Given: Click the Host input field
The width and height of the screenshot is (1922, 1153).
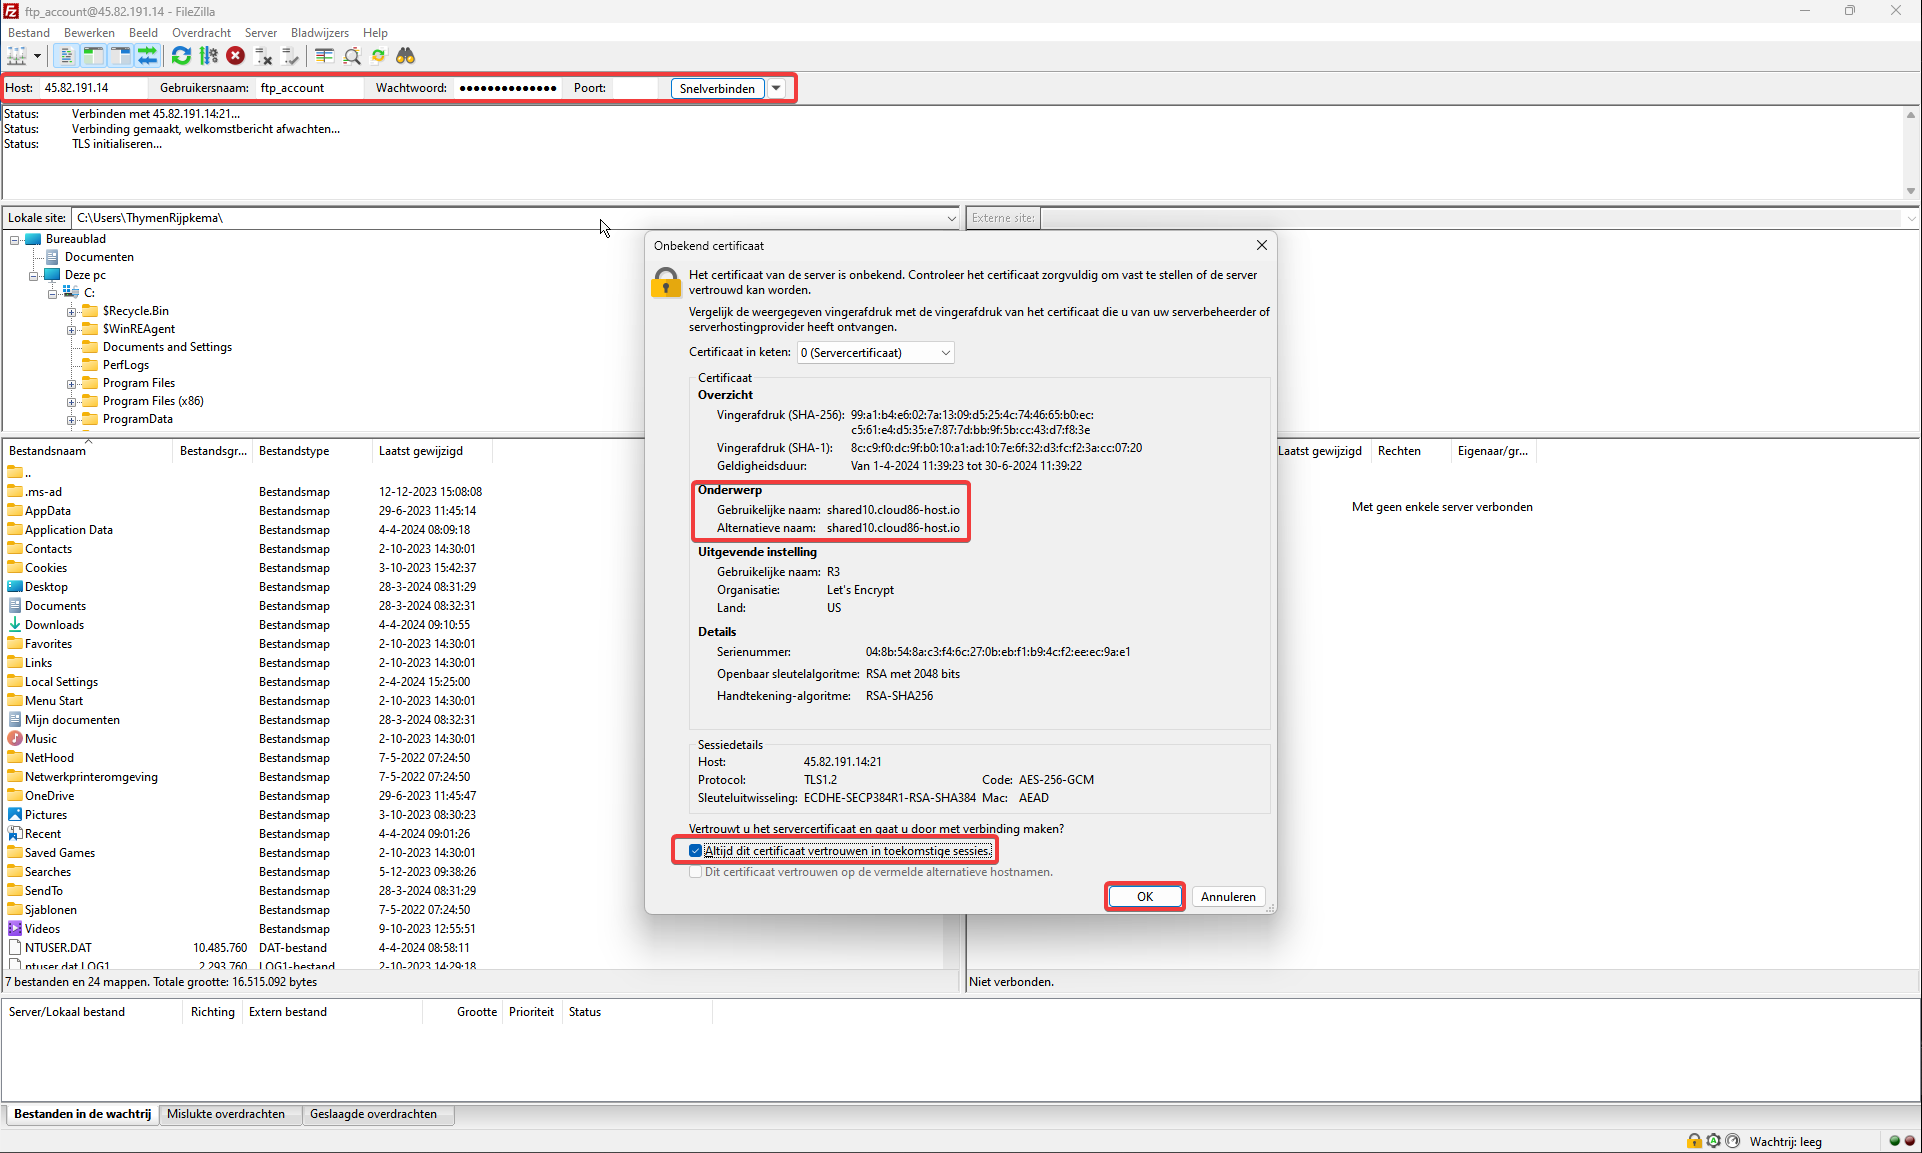Looking at the screenshot, I should [x=92, y=88].
